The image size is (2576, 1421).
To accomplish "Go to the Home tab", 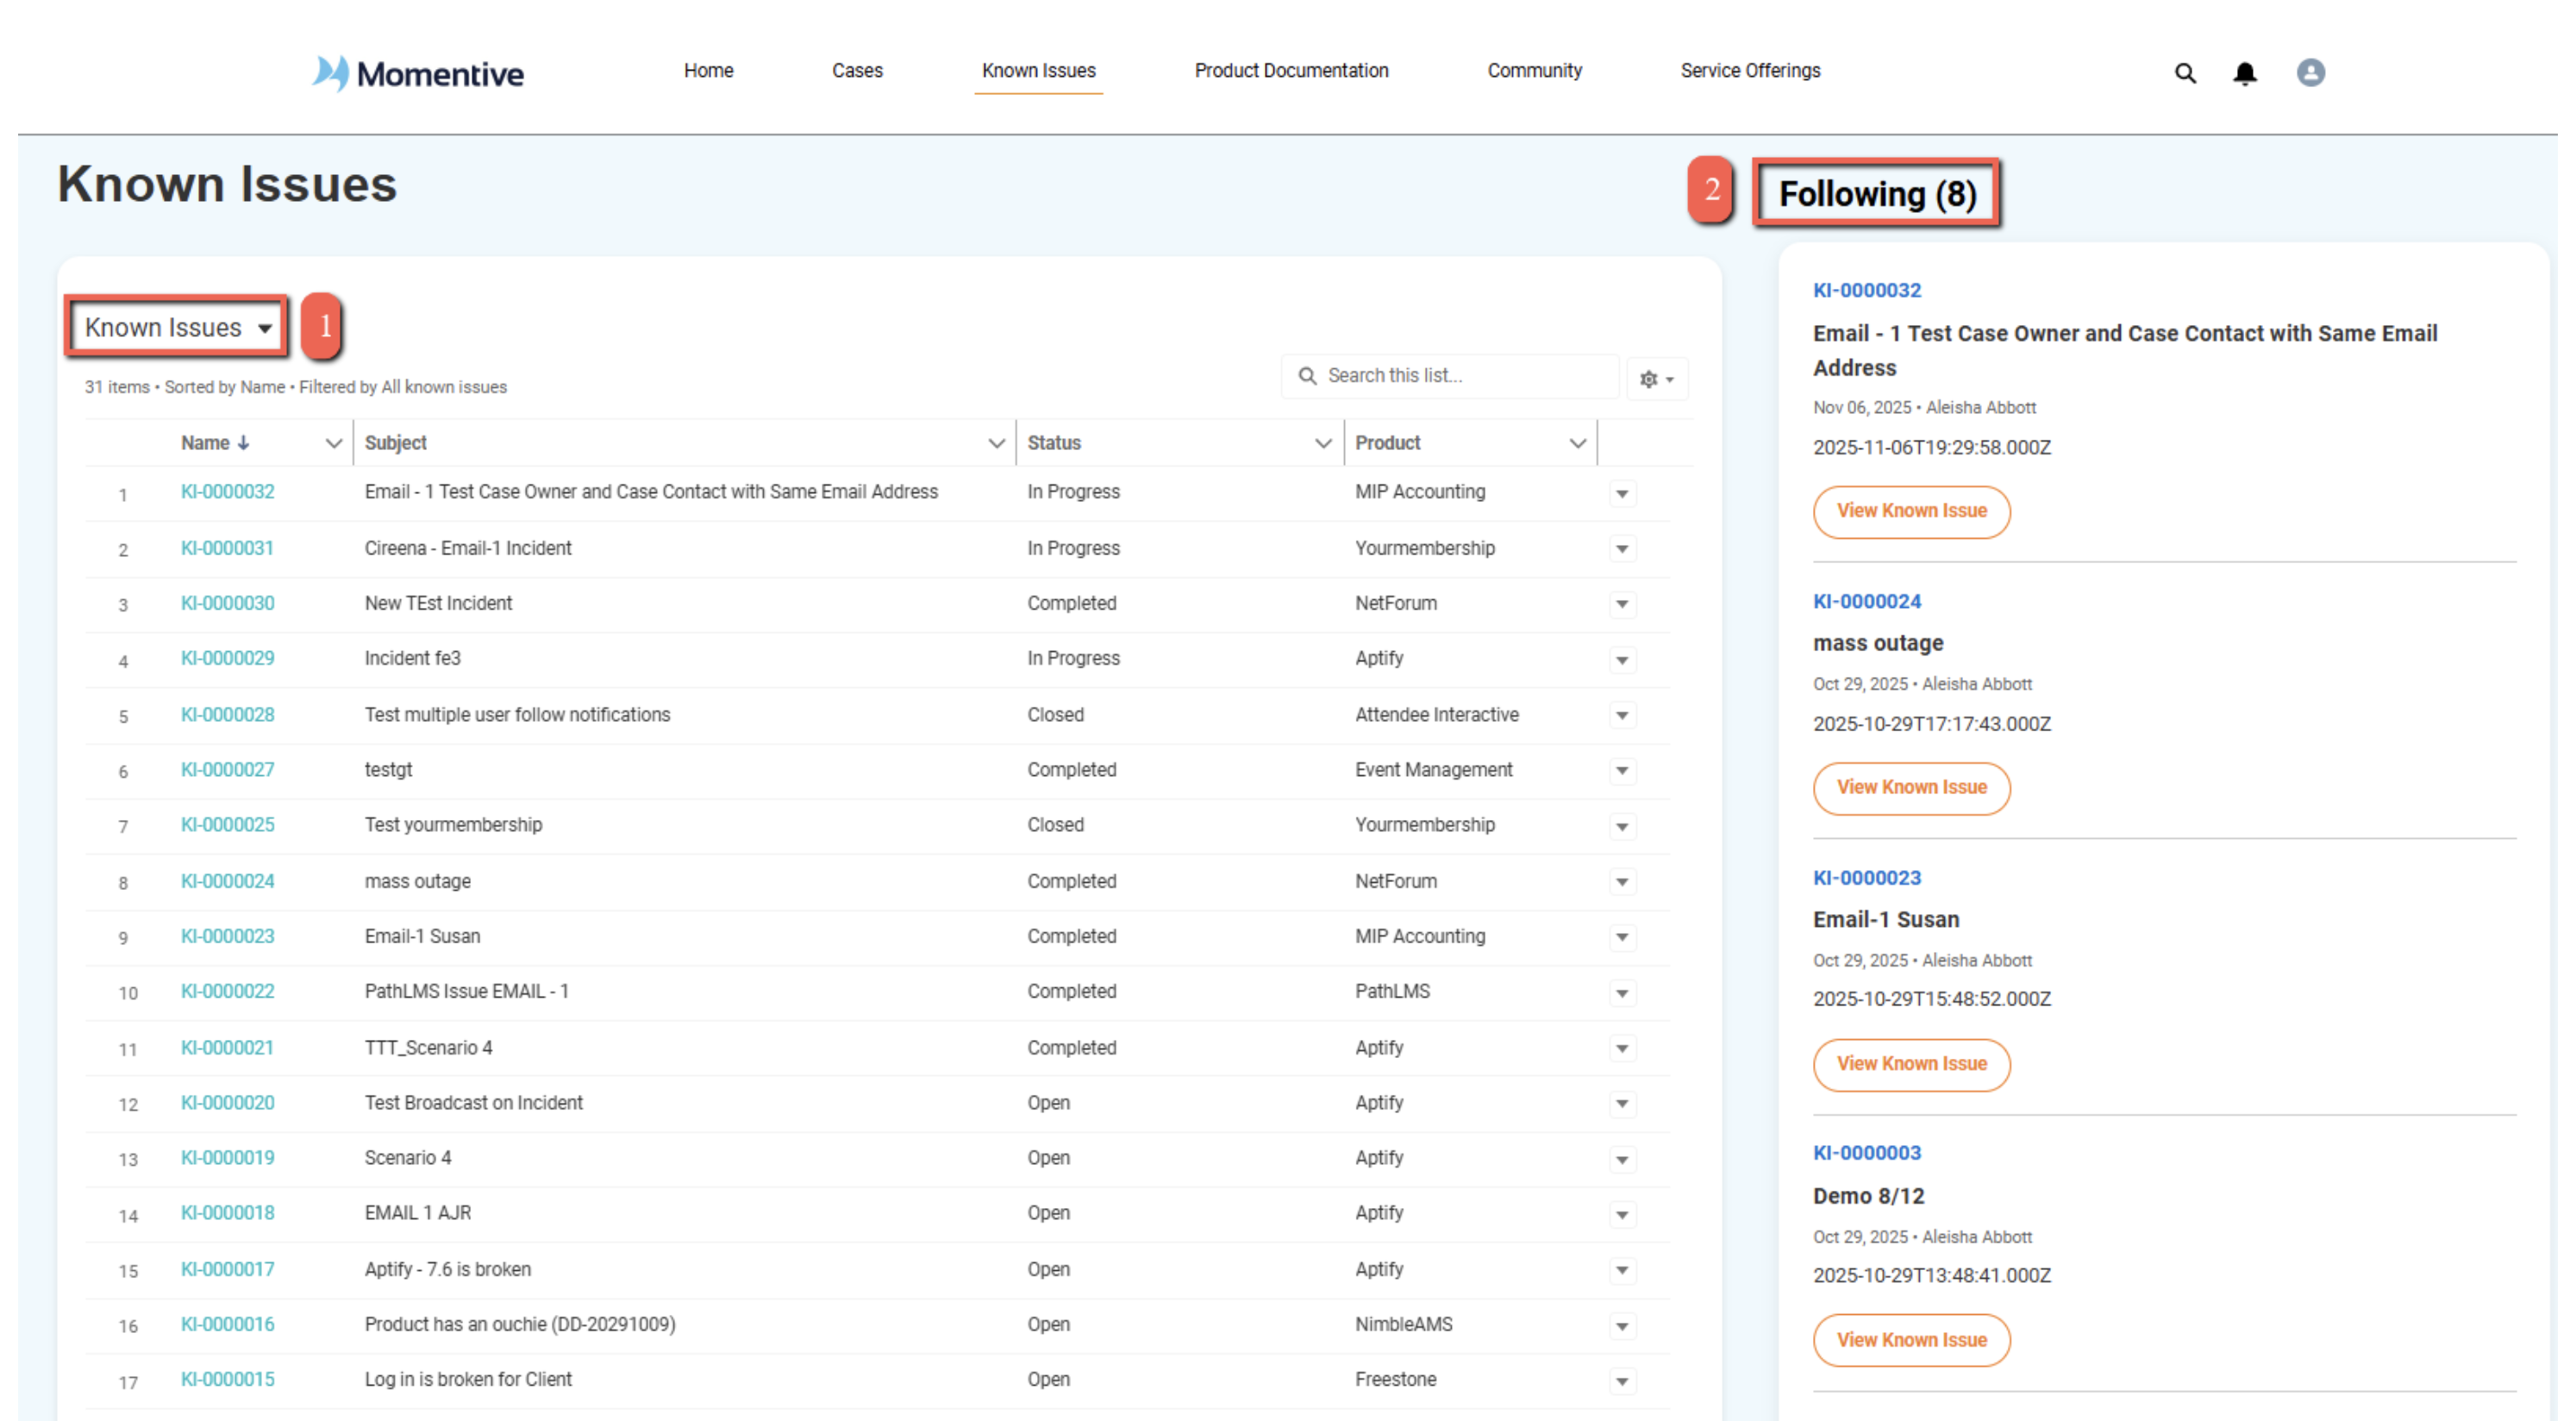I will click(x=709, y=71).
